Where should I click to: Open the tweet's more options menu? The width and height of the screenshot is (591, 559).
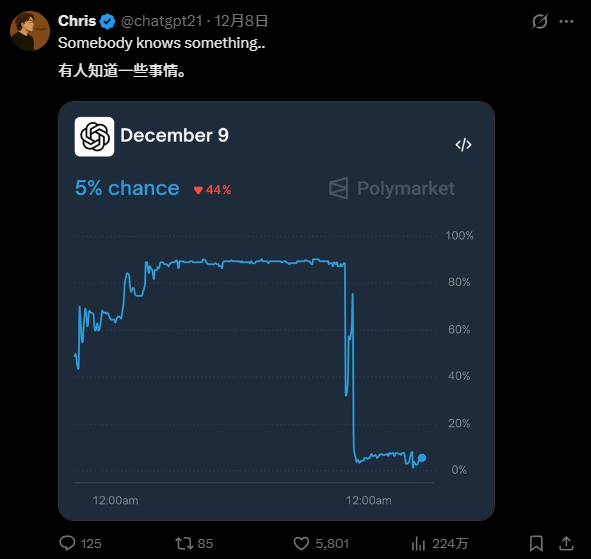pyautogui.click(x=566, y=21)
